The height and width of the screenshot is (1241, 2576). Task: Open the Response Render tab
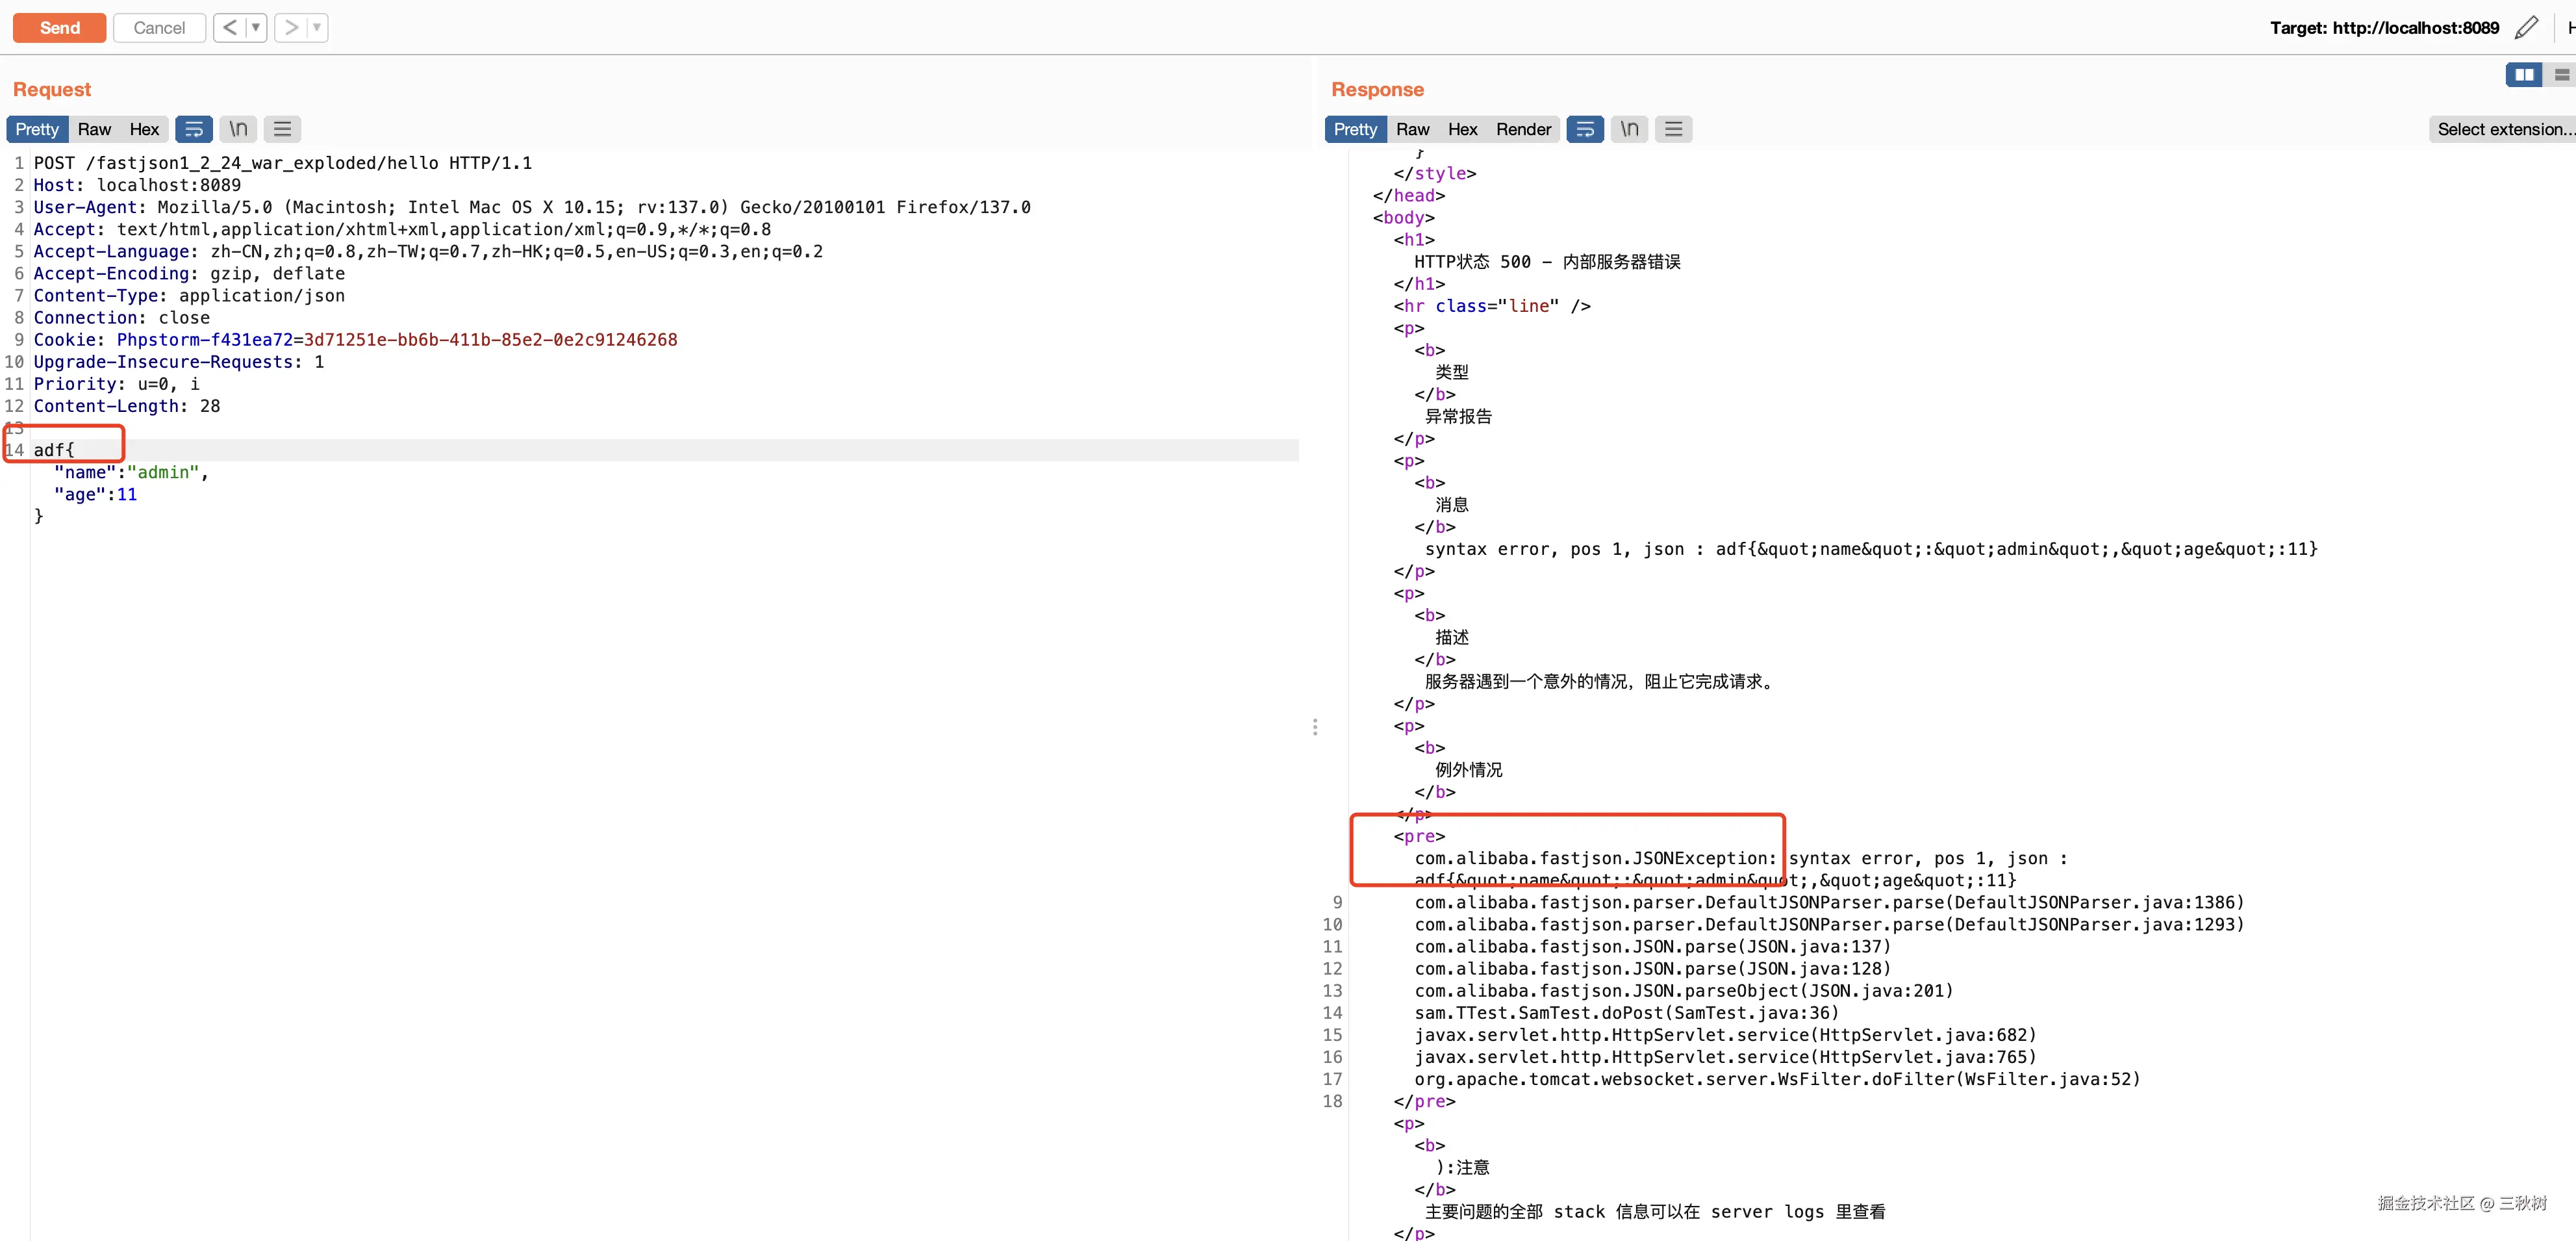1523,129
